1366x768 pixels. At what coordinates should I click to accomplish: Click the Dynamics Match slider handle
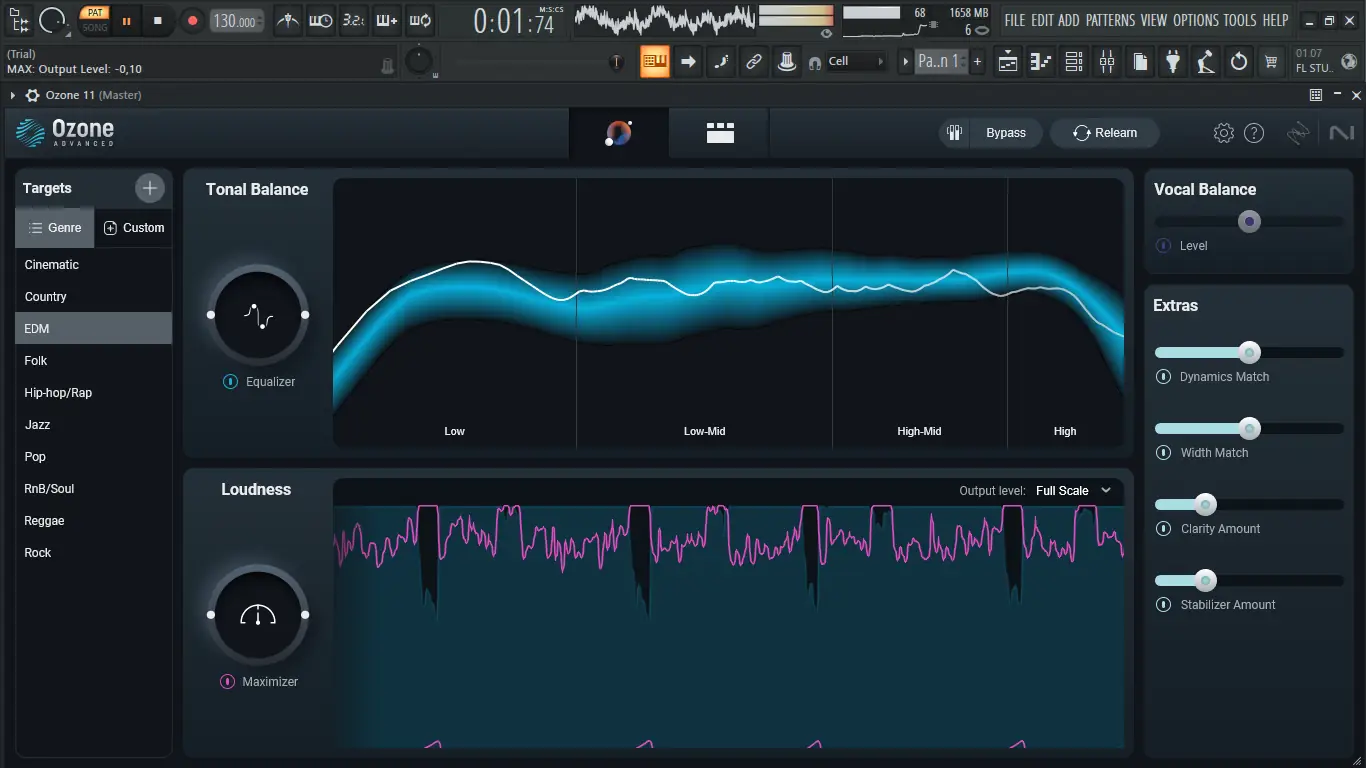(x=1249, y=352)
